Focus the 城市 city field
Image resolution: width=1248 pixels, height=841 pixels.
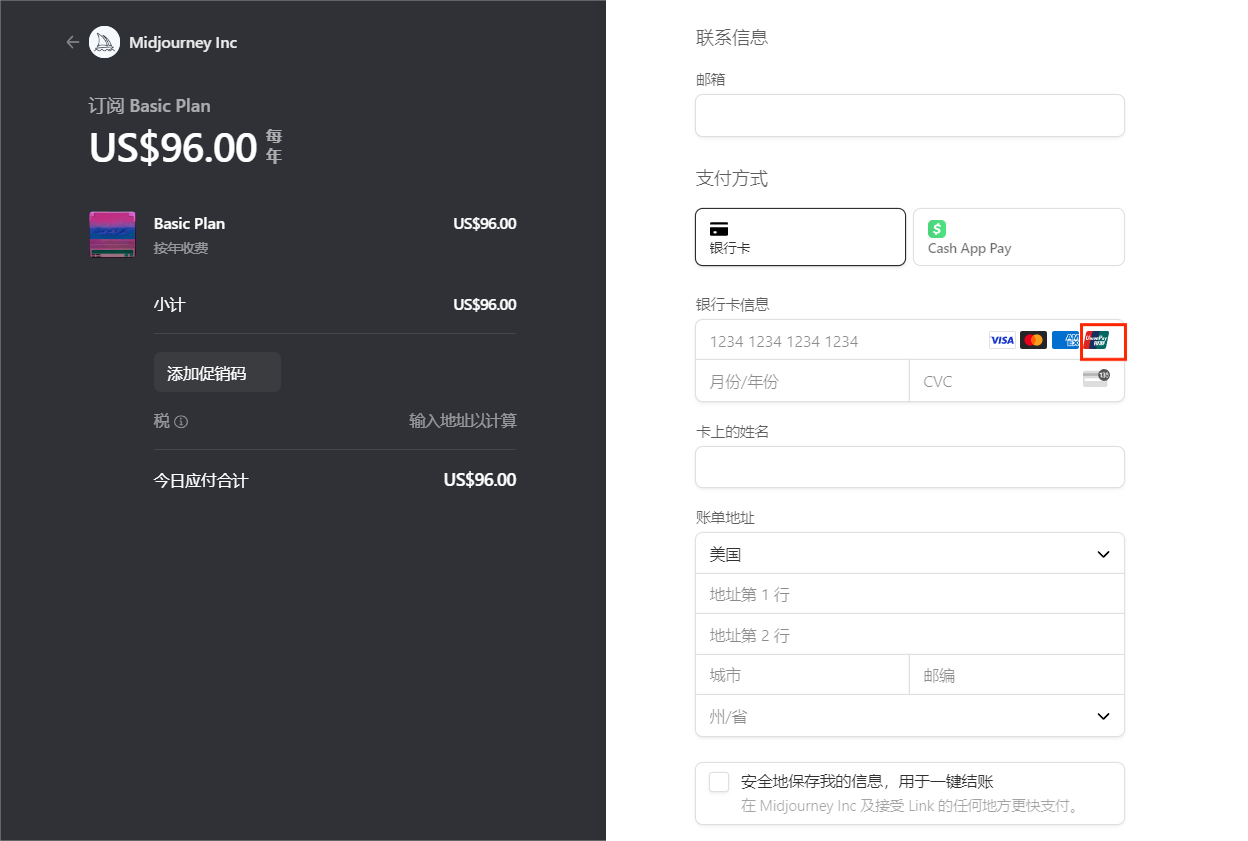click(802, 675)
